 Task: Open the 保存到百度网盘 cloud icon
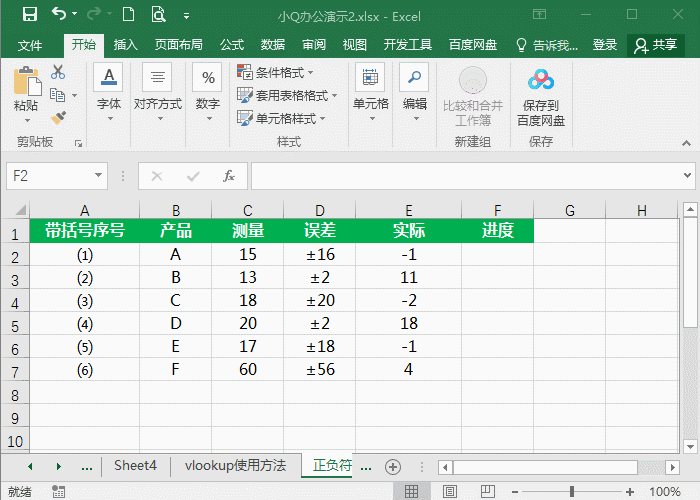[541, 80]
